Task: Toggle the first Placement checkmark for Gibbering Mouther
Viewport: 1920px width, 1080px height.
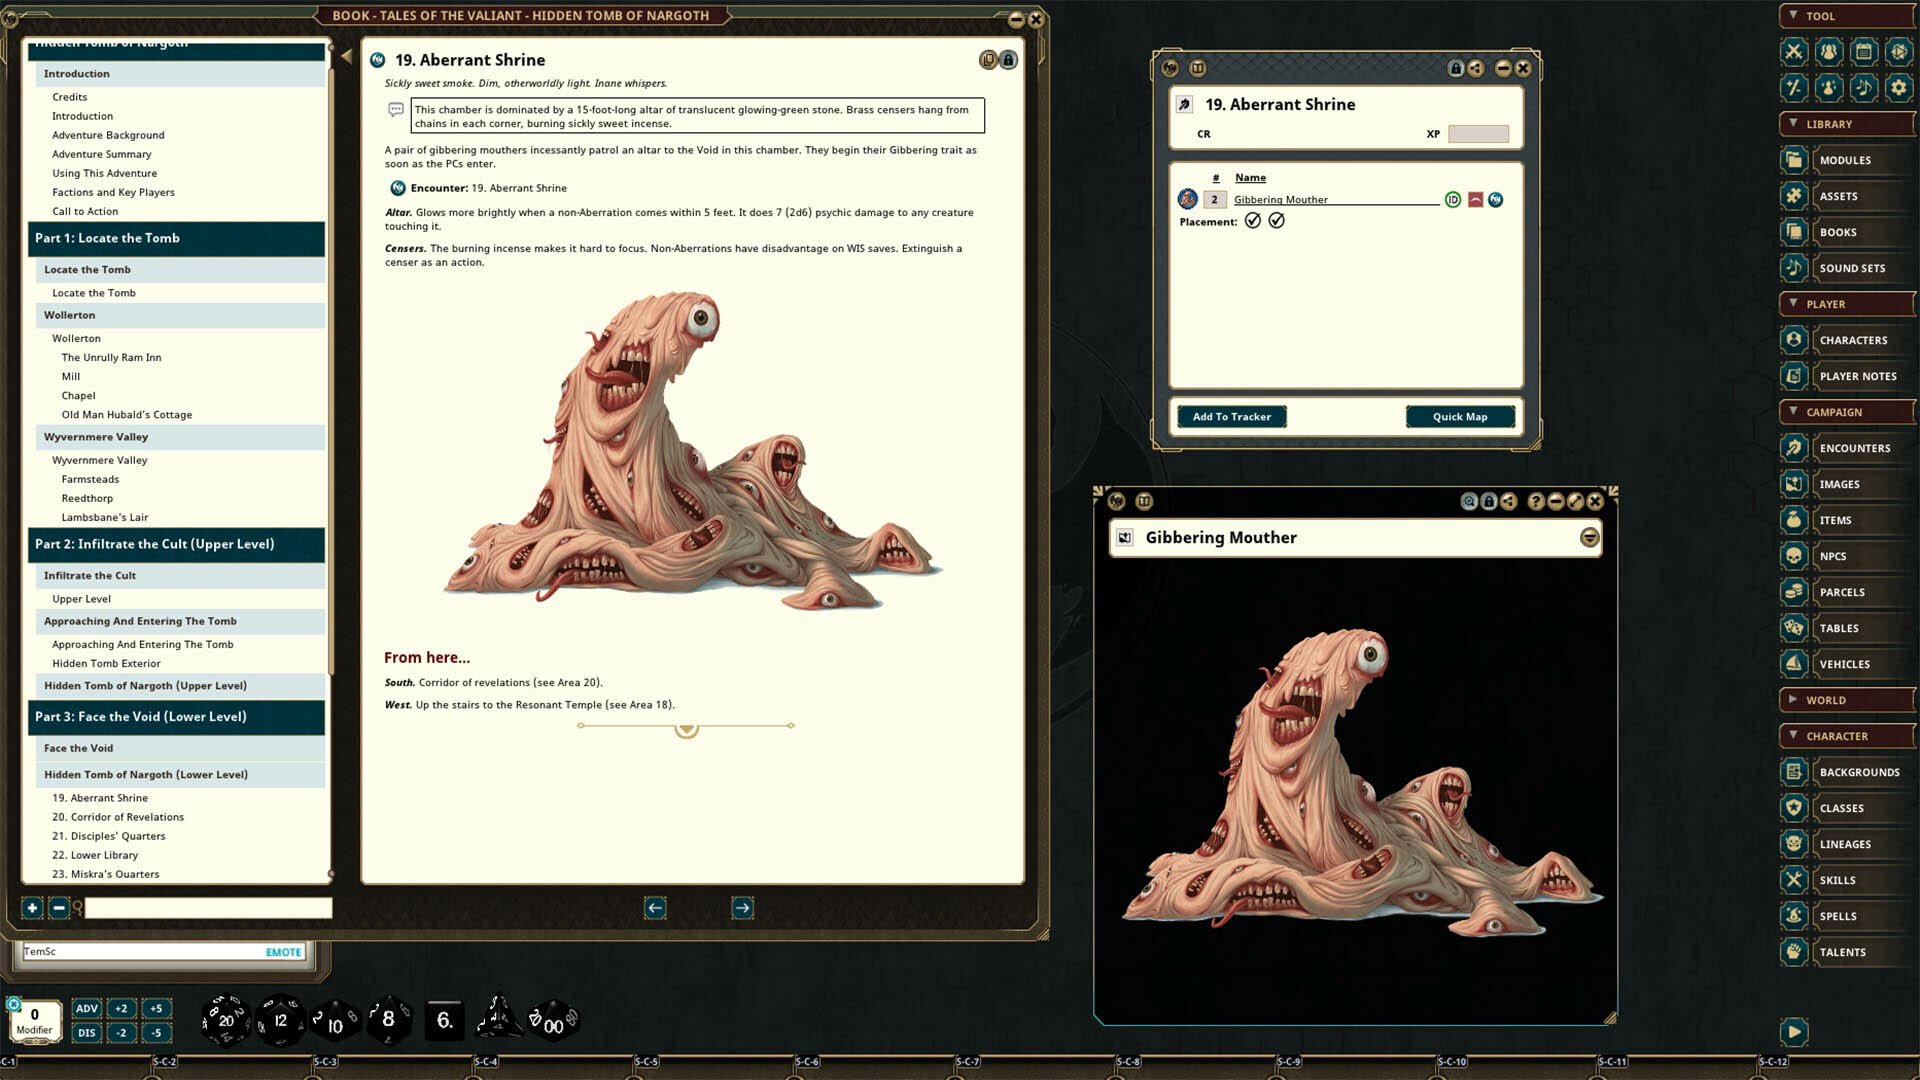Action: coord(1253,220)
